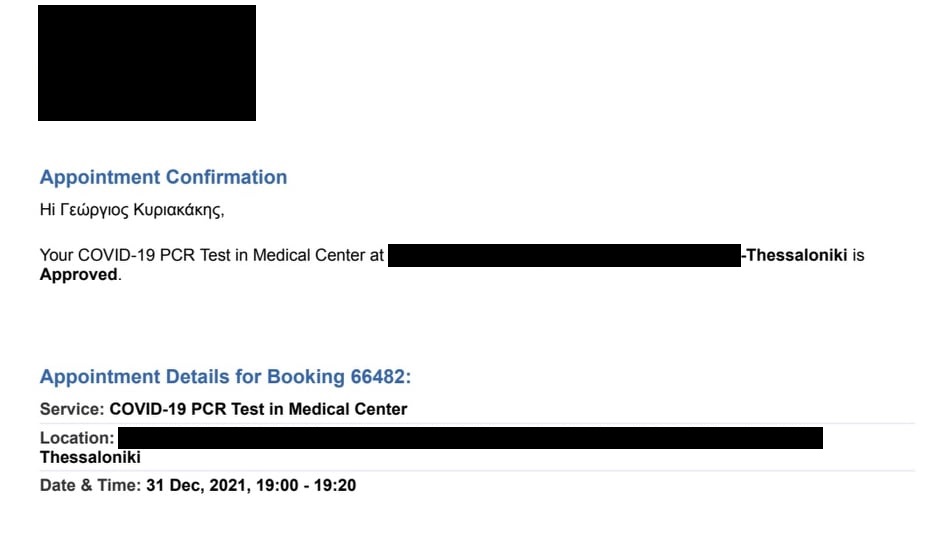Click the redacted address in the approval sentence
This screenshot has height=546, width=945.
point(563,255)
